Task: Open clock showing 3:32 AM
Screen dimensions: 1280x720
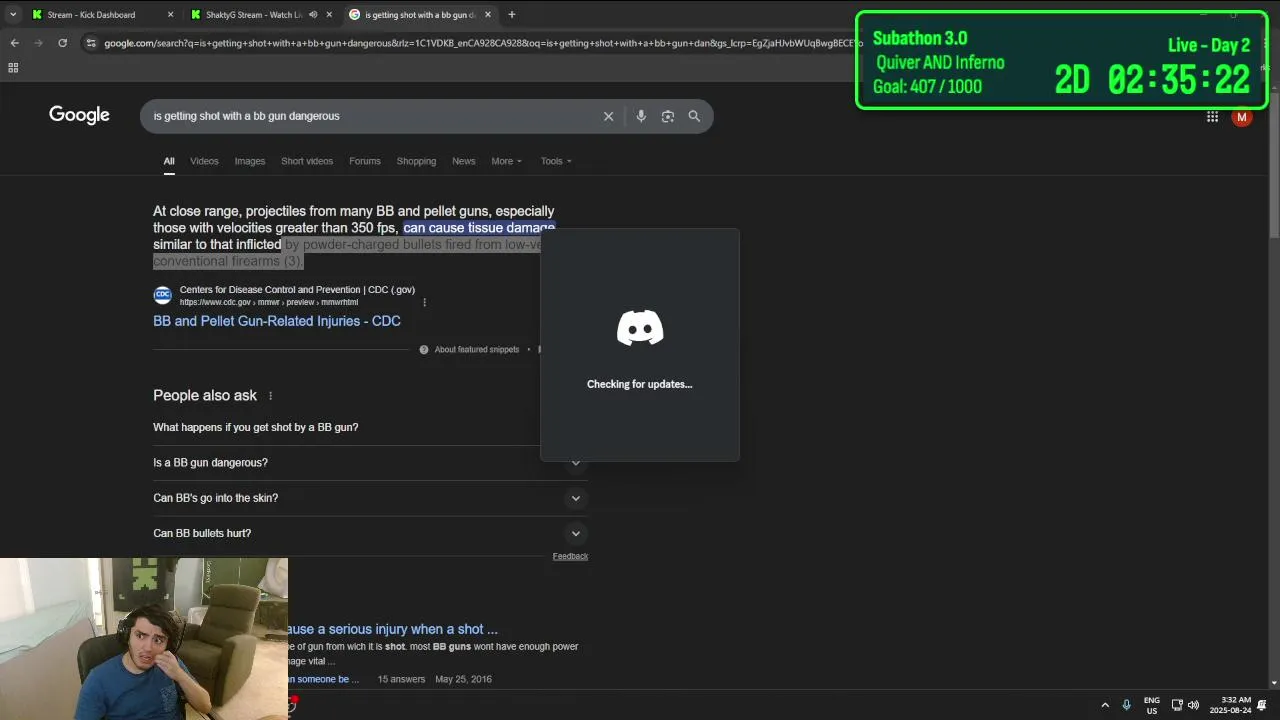Action: coord(1231,705)
